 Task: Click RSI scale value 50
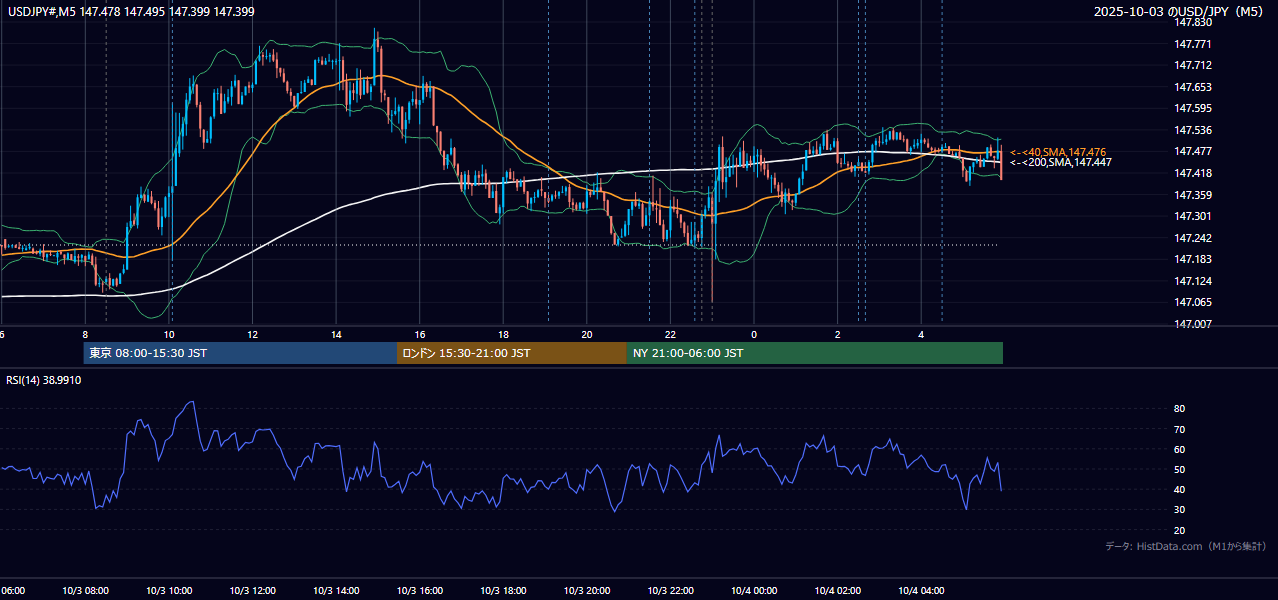click(1179, 469)
